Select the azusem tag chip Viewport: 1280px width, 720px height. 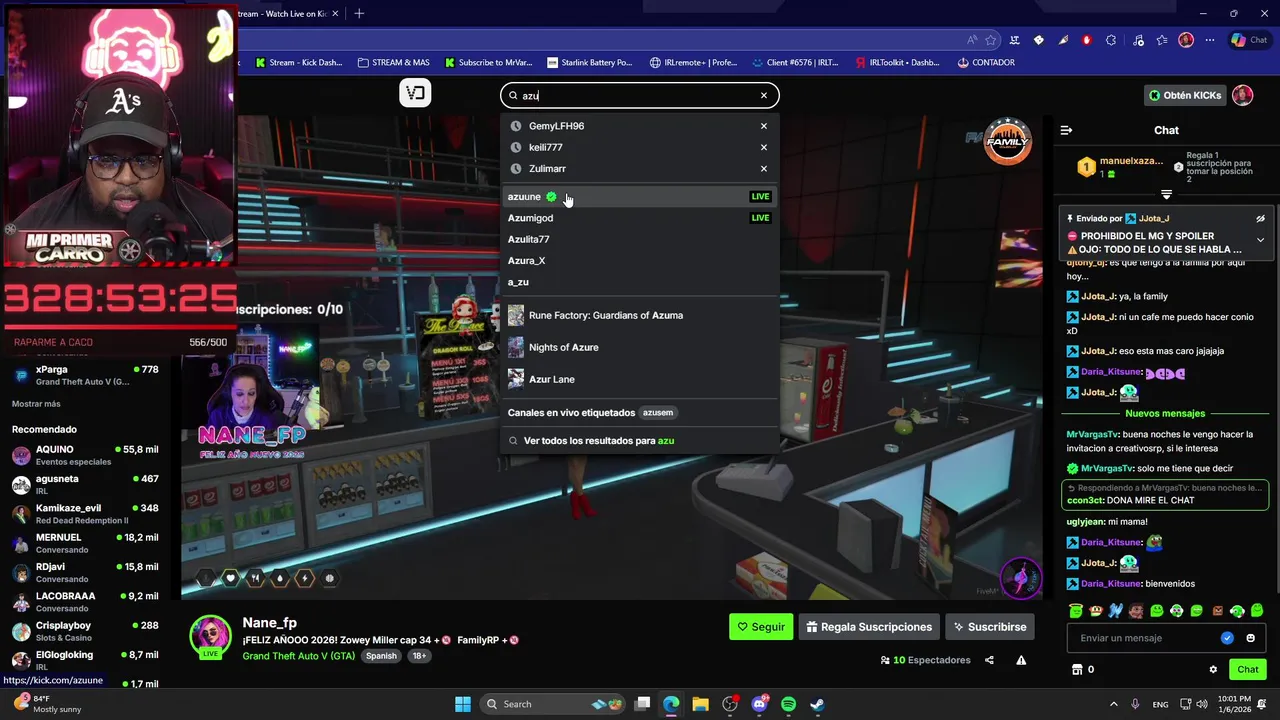(658, 412)
